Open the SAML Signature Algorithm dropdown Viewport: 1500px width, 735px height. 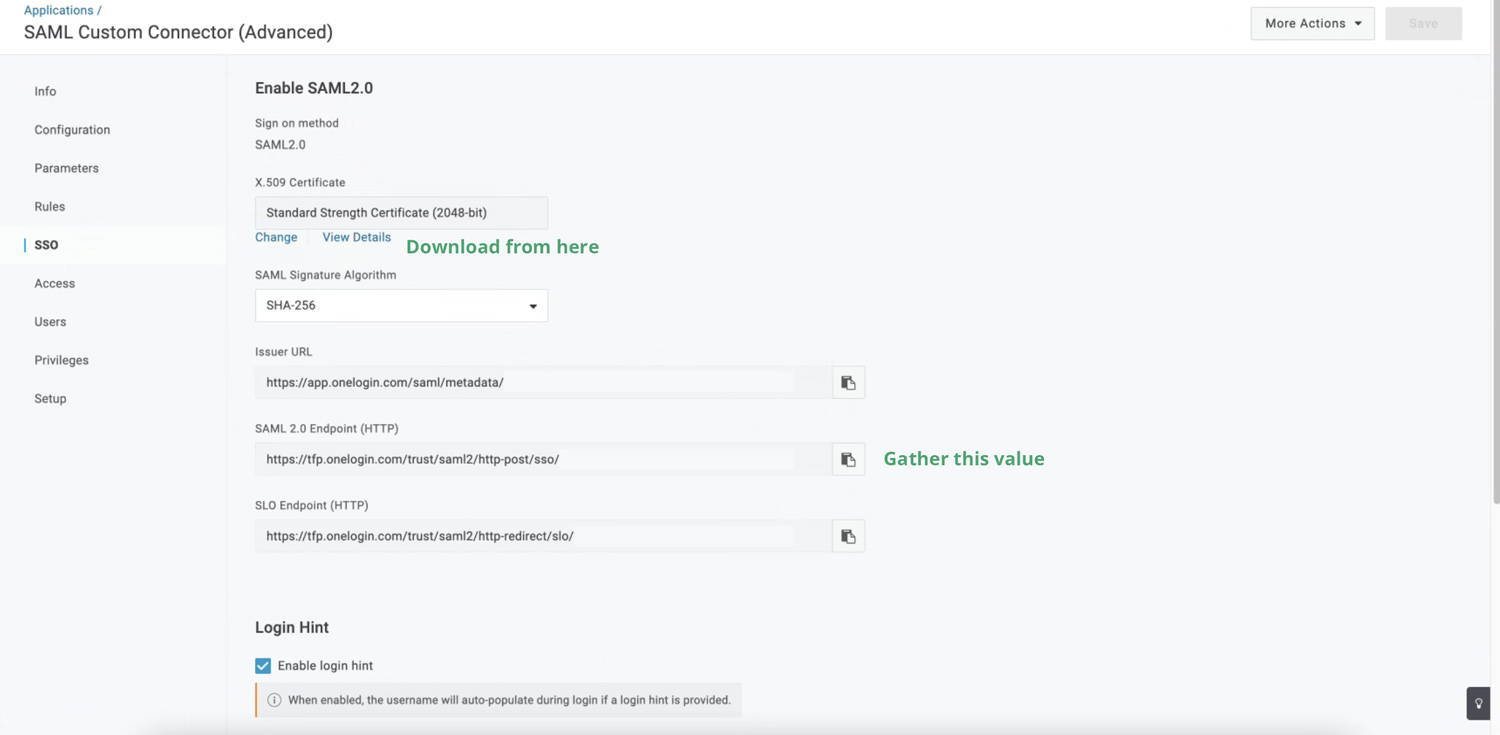[401, 306]
